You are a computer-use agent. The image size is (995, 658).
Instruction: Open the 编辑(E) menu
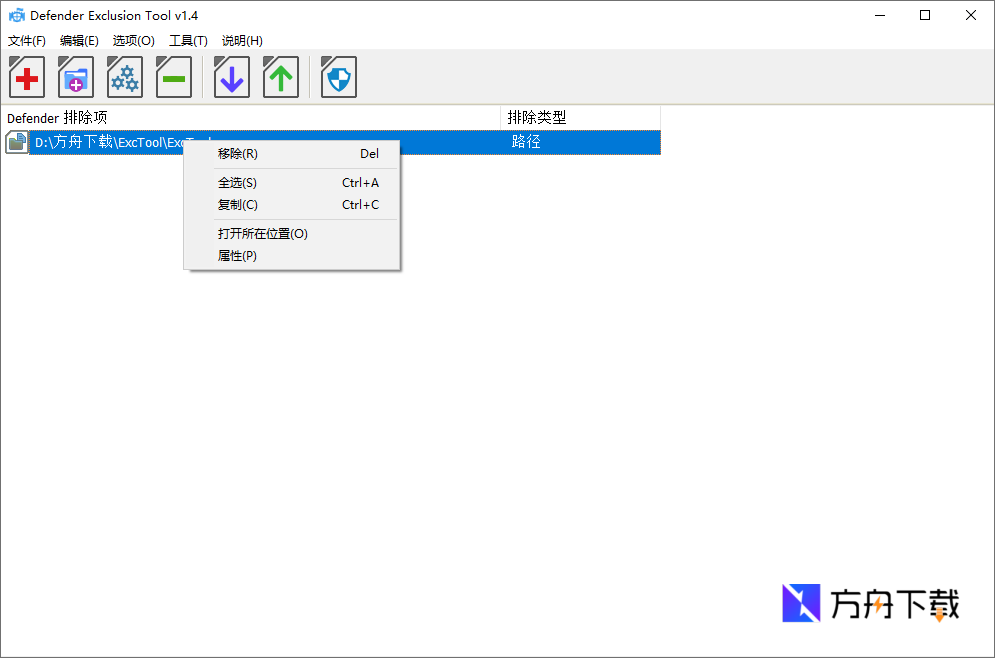pos(79,40)
